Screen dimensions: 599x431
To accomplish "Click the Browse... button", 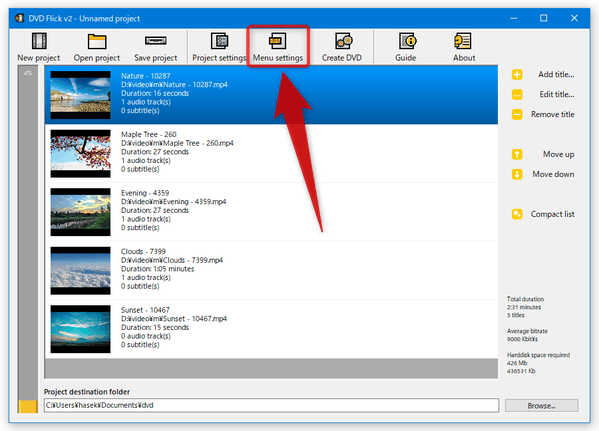I will click(x=541, y=405).
